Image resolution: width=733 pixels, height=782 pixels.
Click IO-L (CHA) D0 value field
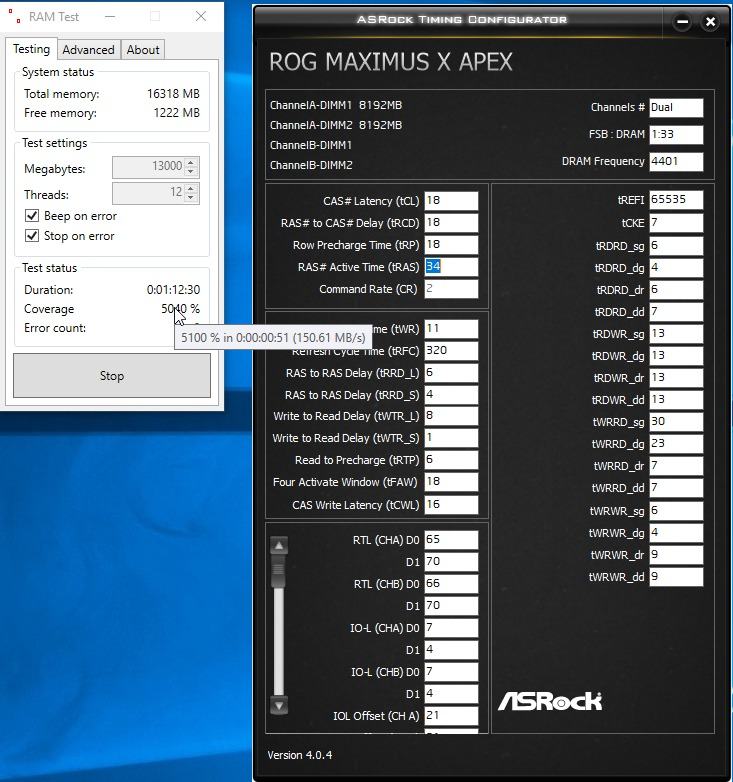tap(451, 627)
